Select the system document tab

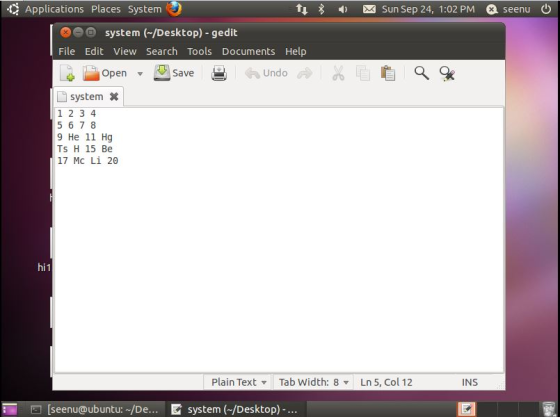coord(86,97)
